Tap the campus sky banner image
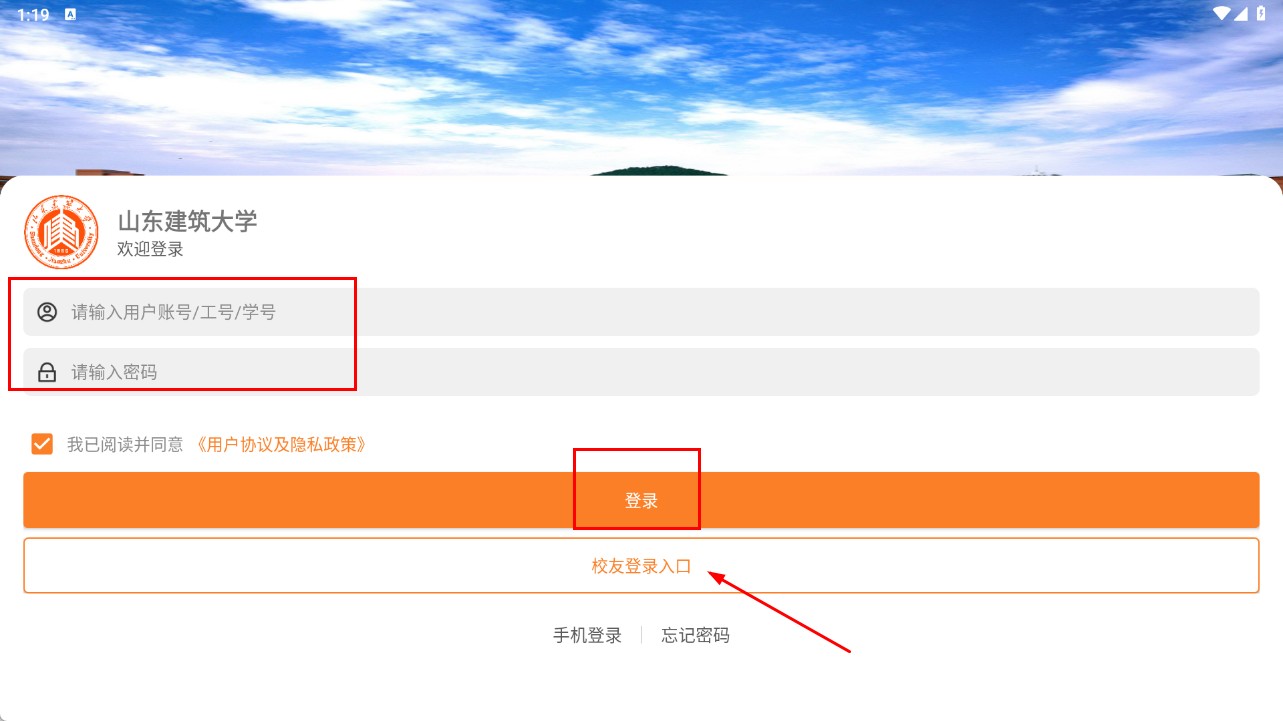This screenshot has width=1283, height=721. 641,88
